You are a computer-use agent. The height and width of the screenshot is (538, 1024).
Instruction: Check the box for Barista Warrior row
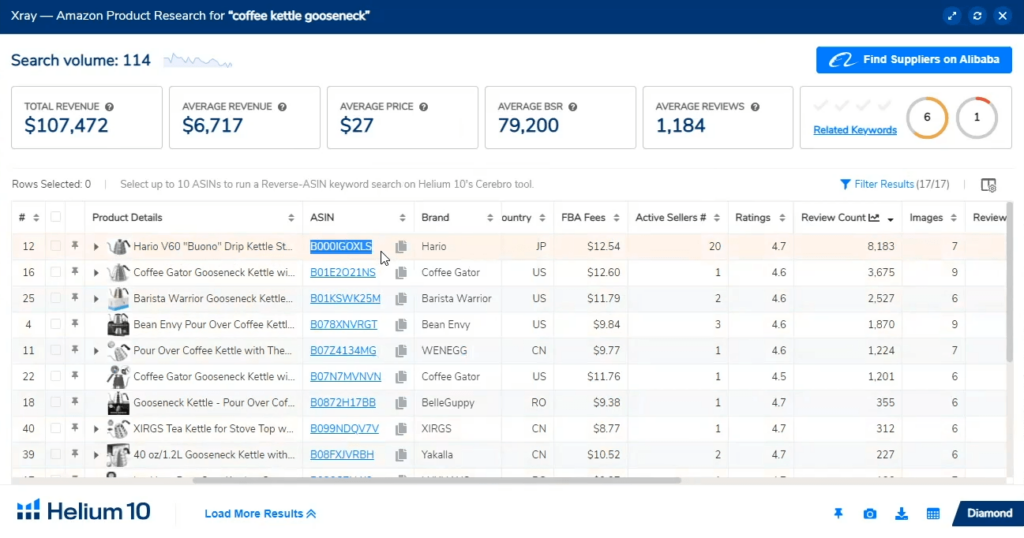pyautogui.click(x=56, y=298)
